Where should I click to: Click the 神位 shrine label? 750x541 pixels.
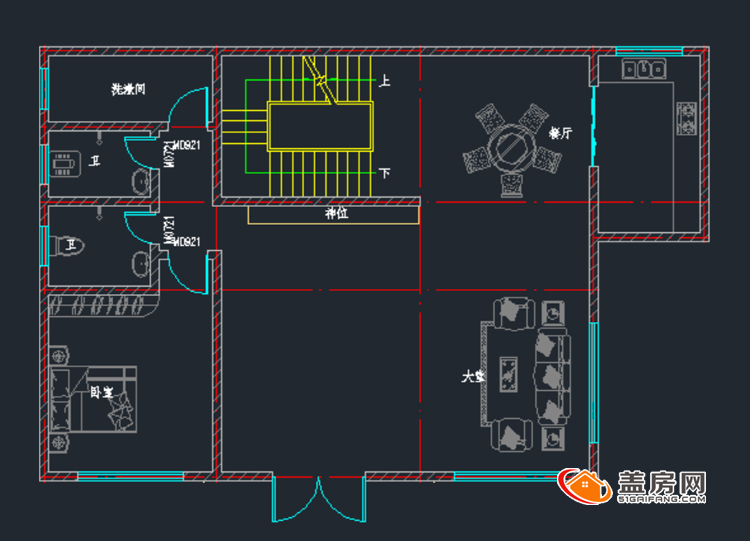[x=336, y=213]
